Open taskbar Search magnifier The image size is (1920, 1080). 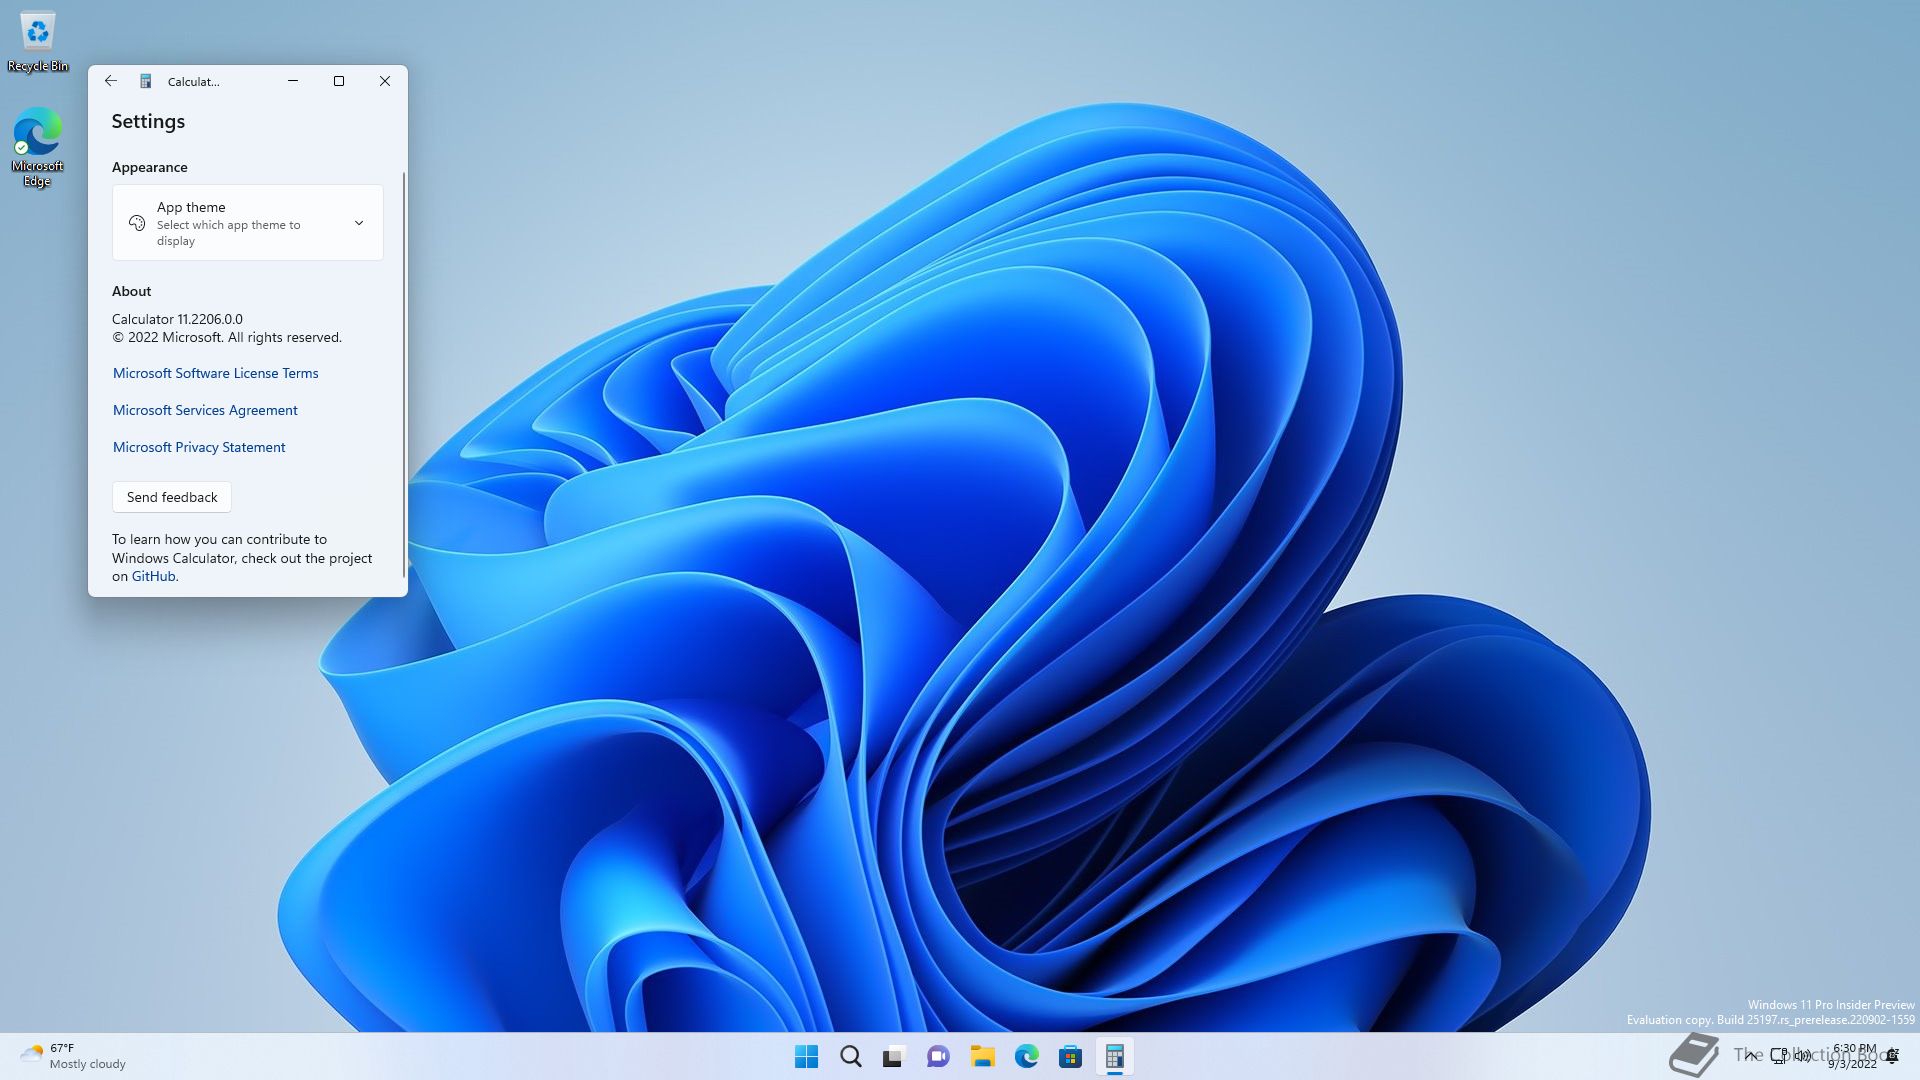click(x=850, y=1056)
